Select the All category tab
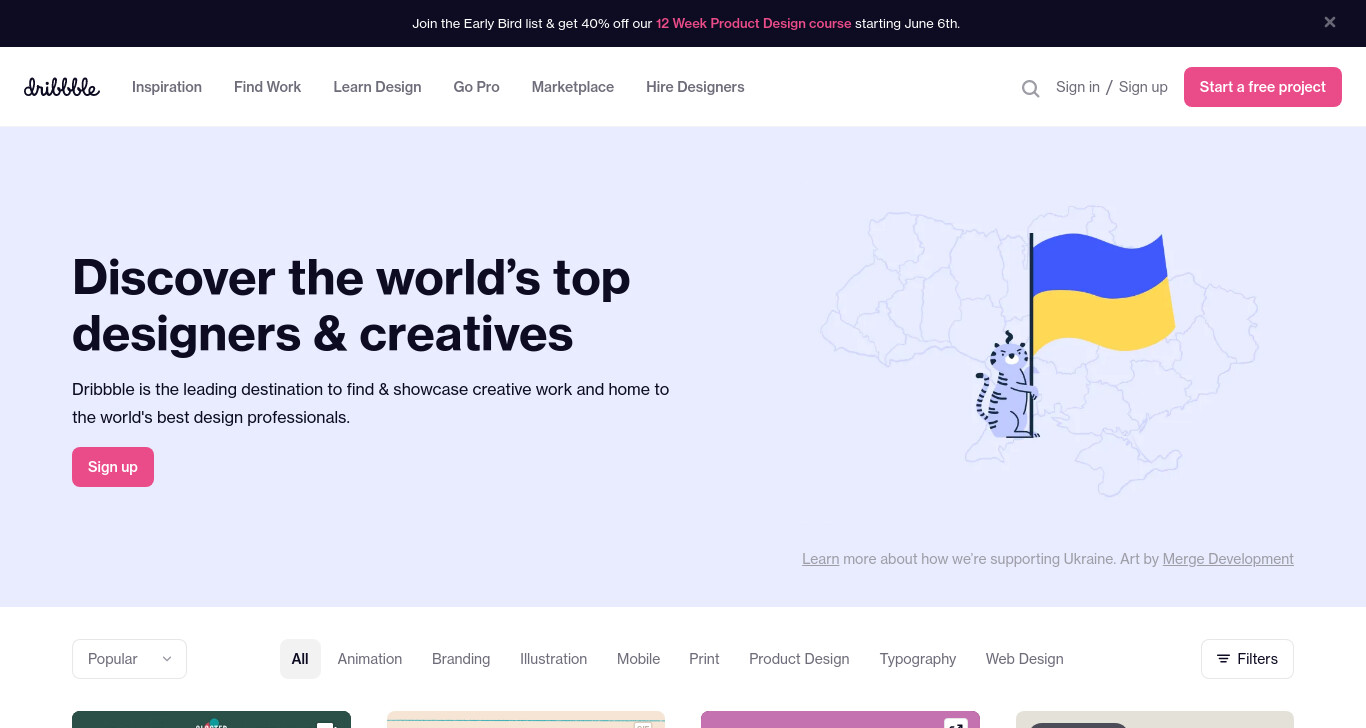The height and width of the screenshot is (728, 1366). coord(300,659)
